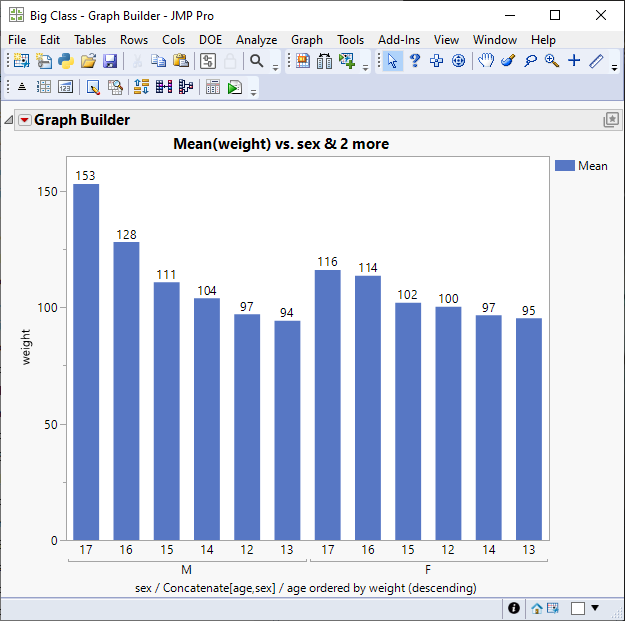The image size is (625, 621).
Task: Select the Grabber hand tool
Action: (485, 62)
